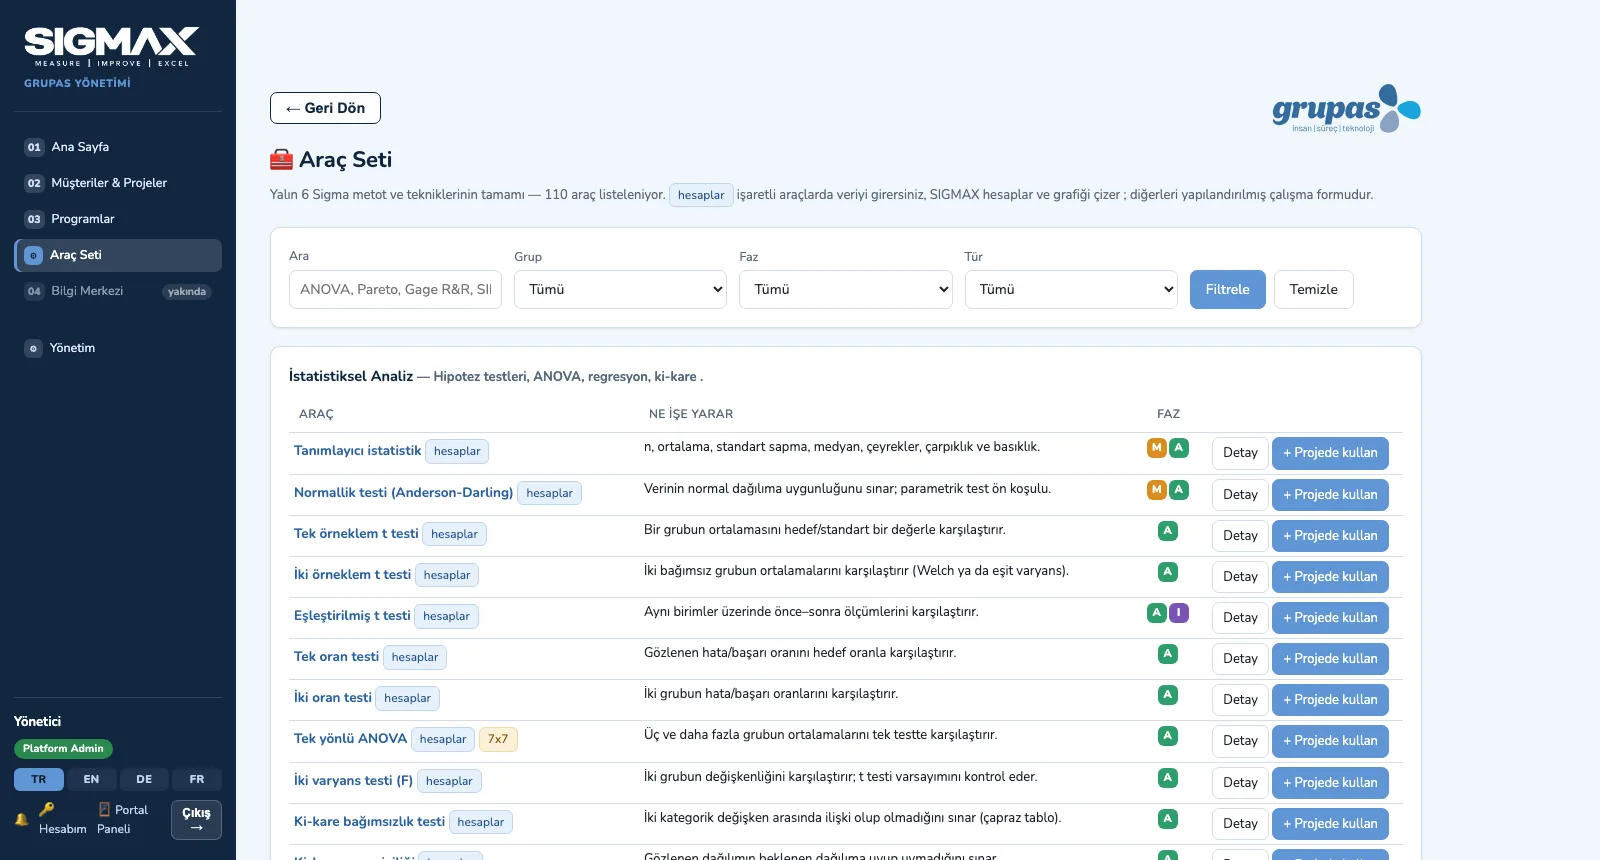Open the Tek oran testi tool link
1600x860 pixels.
pyautogui.click(x=336, y=657)
